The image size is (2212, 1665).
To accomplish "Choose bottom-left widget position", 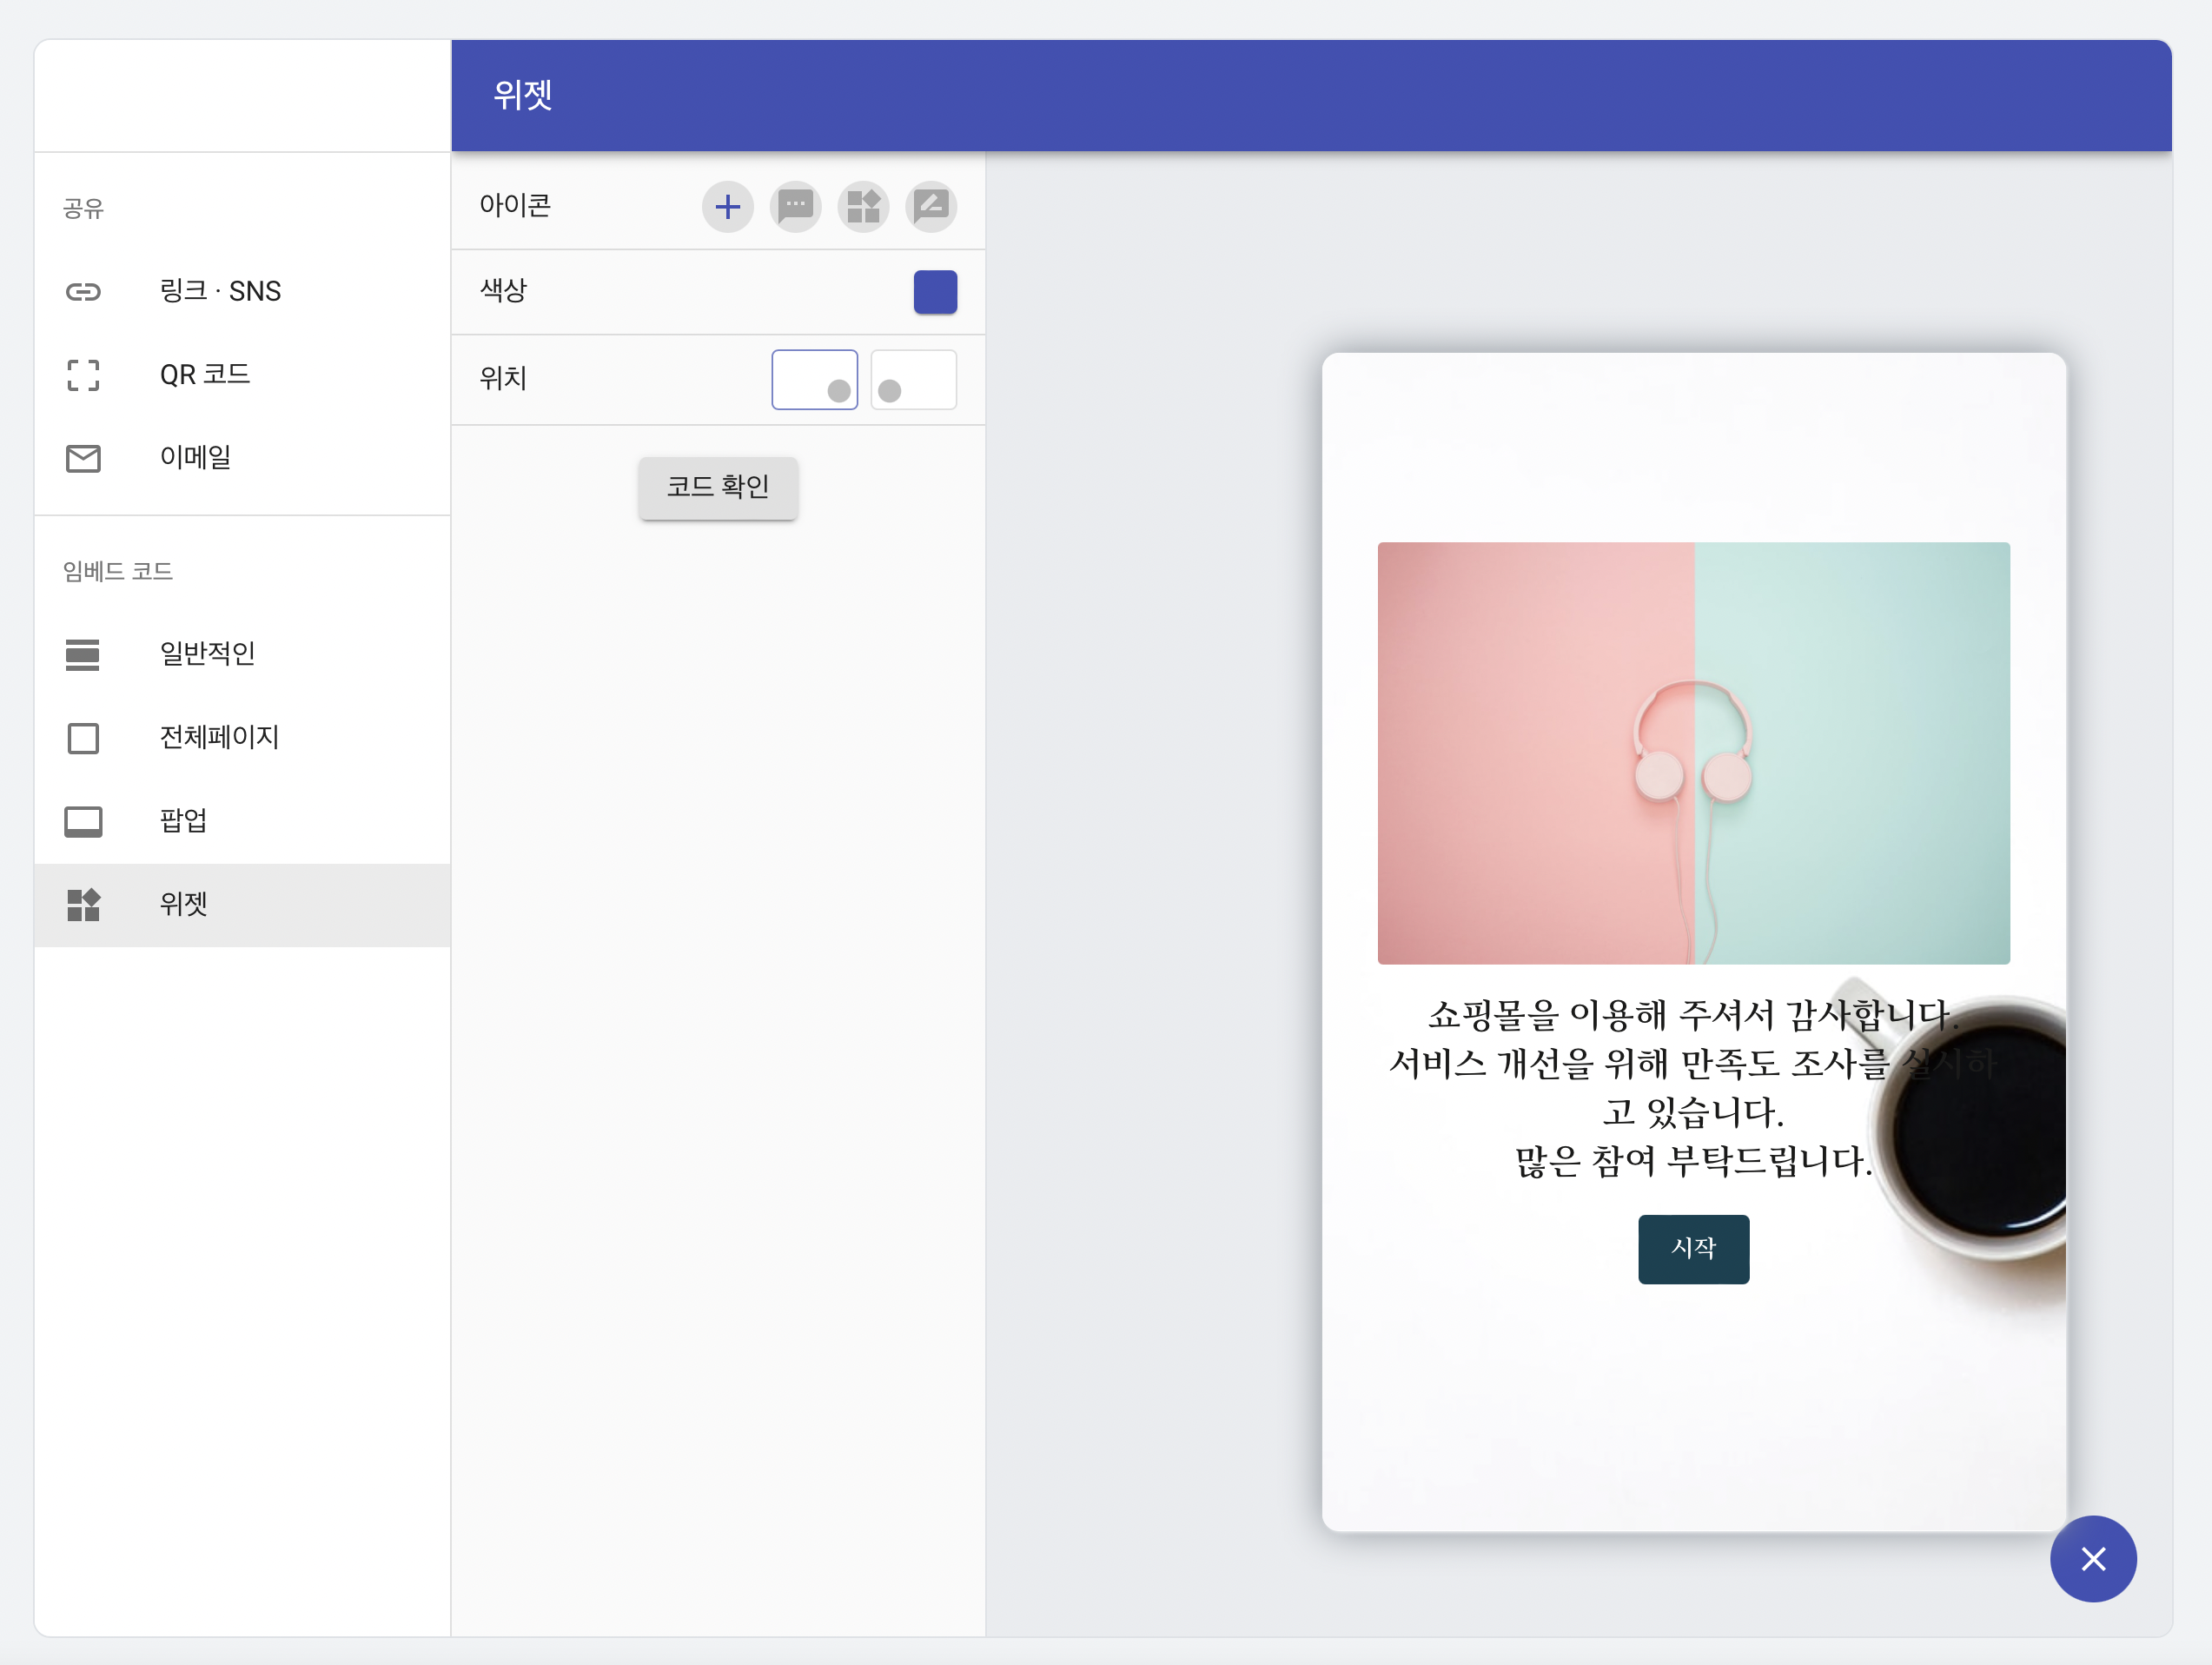I will tap(913, 379).
